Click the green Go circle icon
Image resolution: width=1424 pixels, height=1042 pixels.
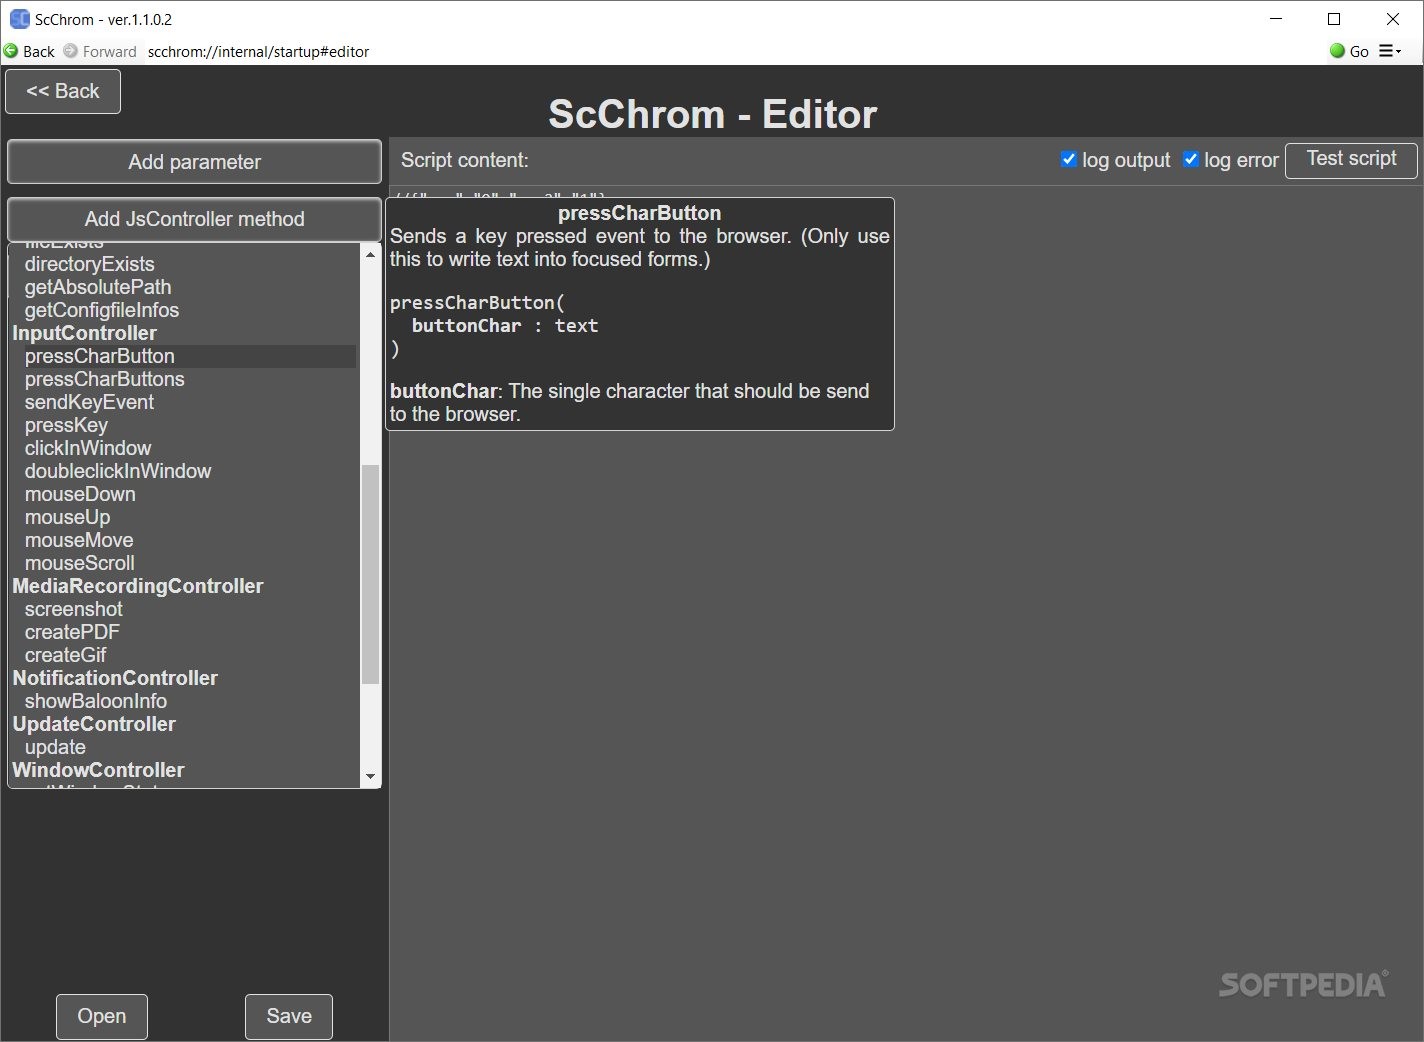click(1337, 51)
